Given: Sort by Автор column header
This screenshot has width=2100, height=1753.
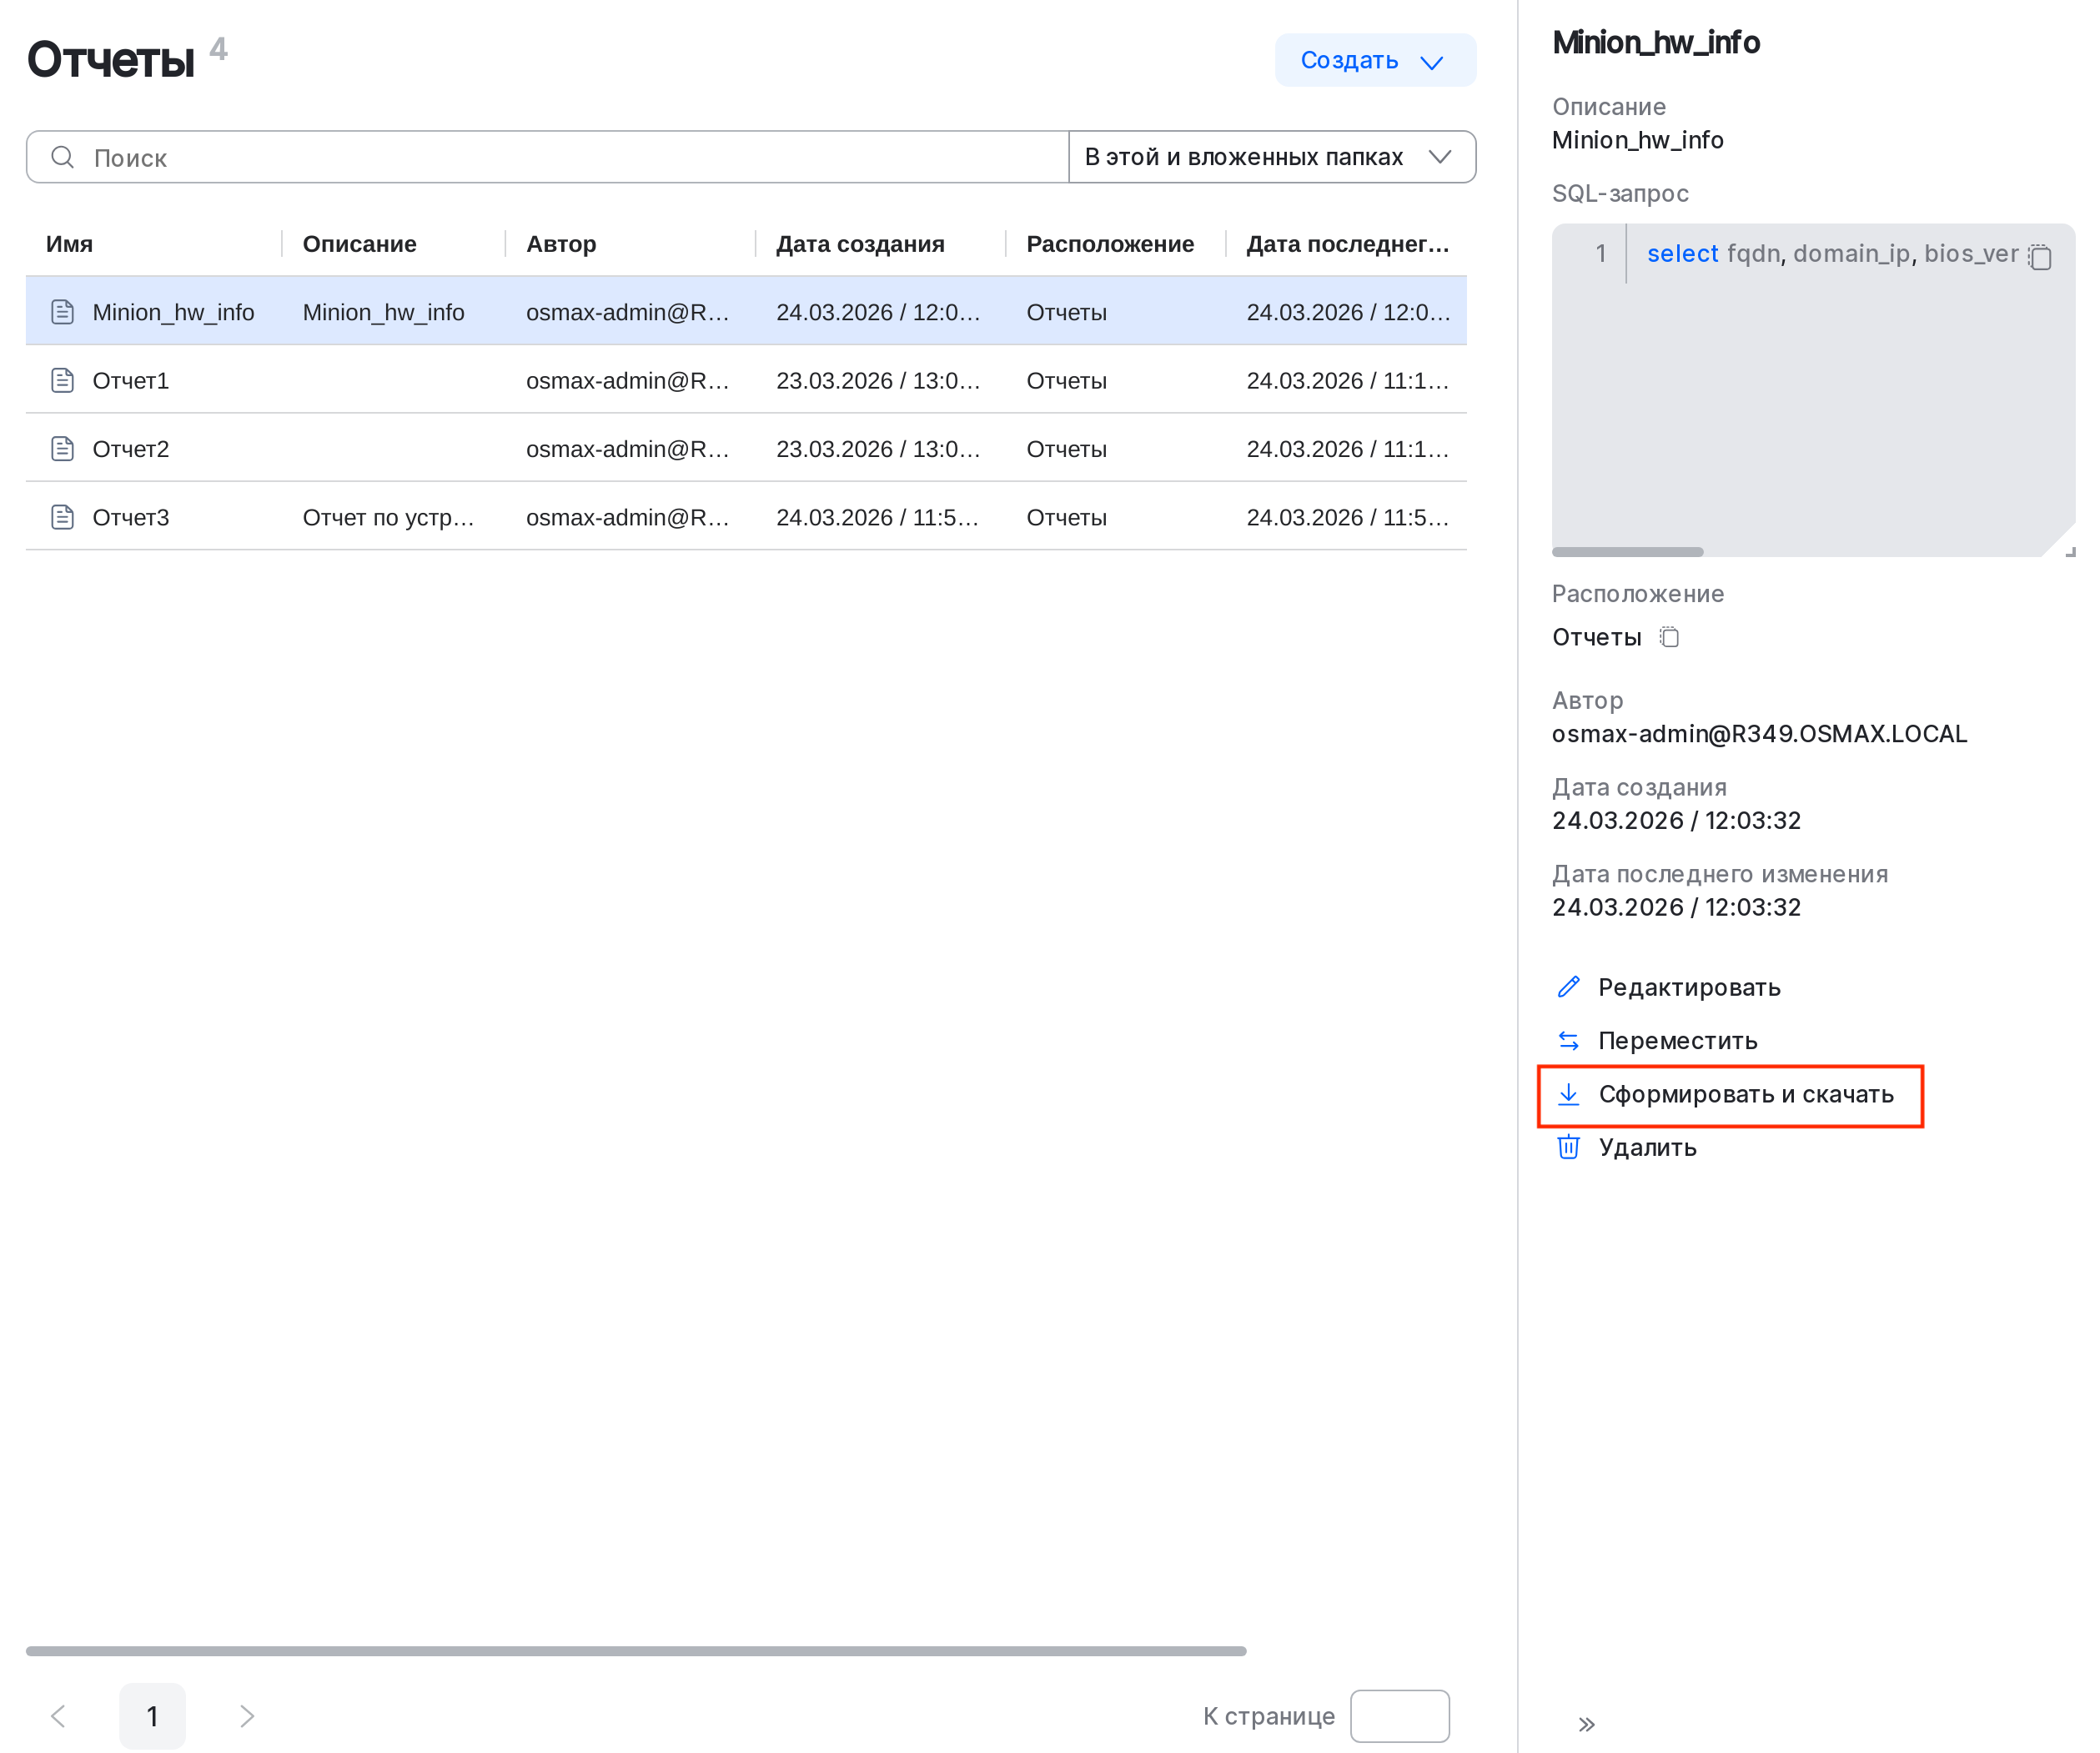Looking at the screenshot, I should pos(561,244).
